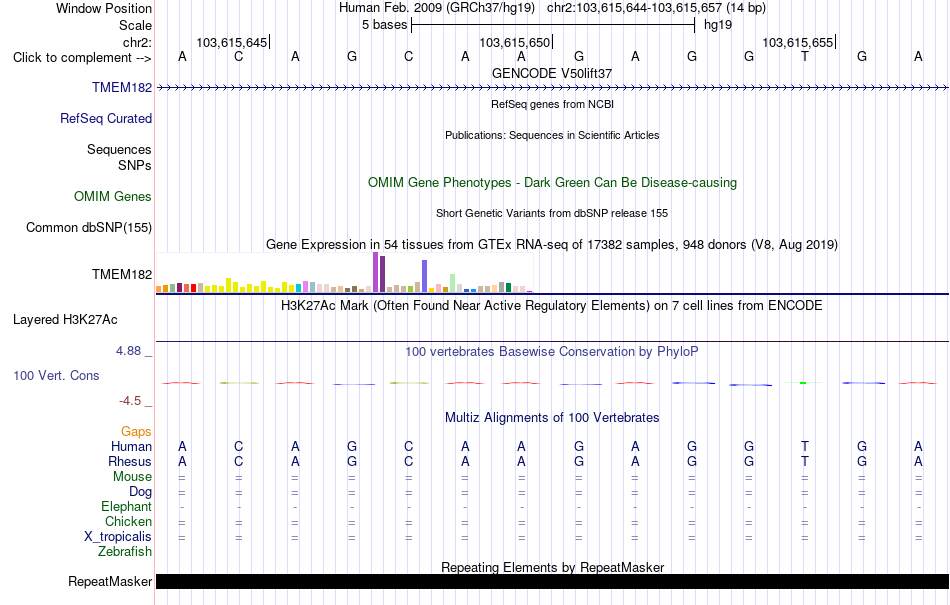Select the Human species row label

coord(131,446)
